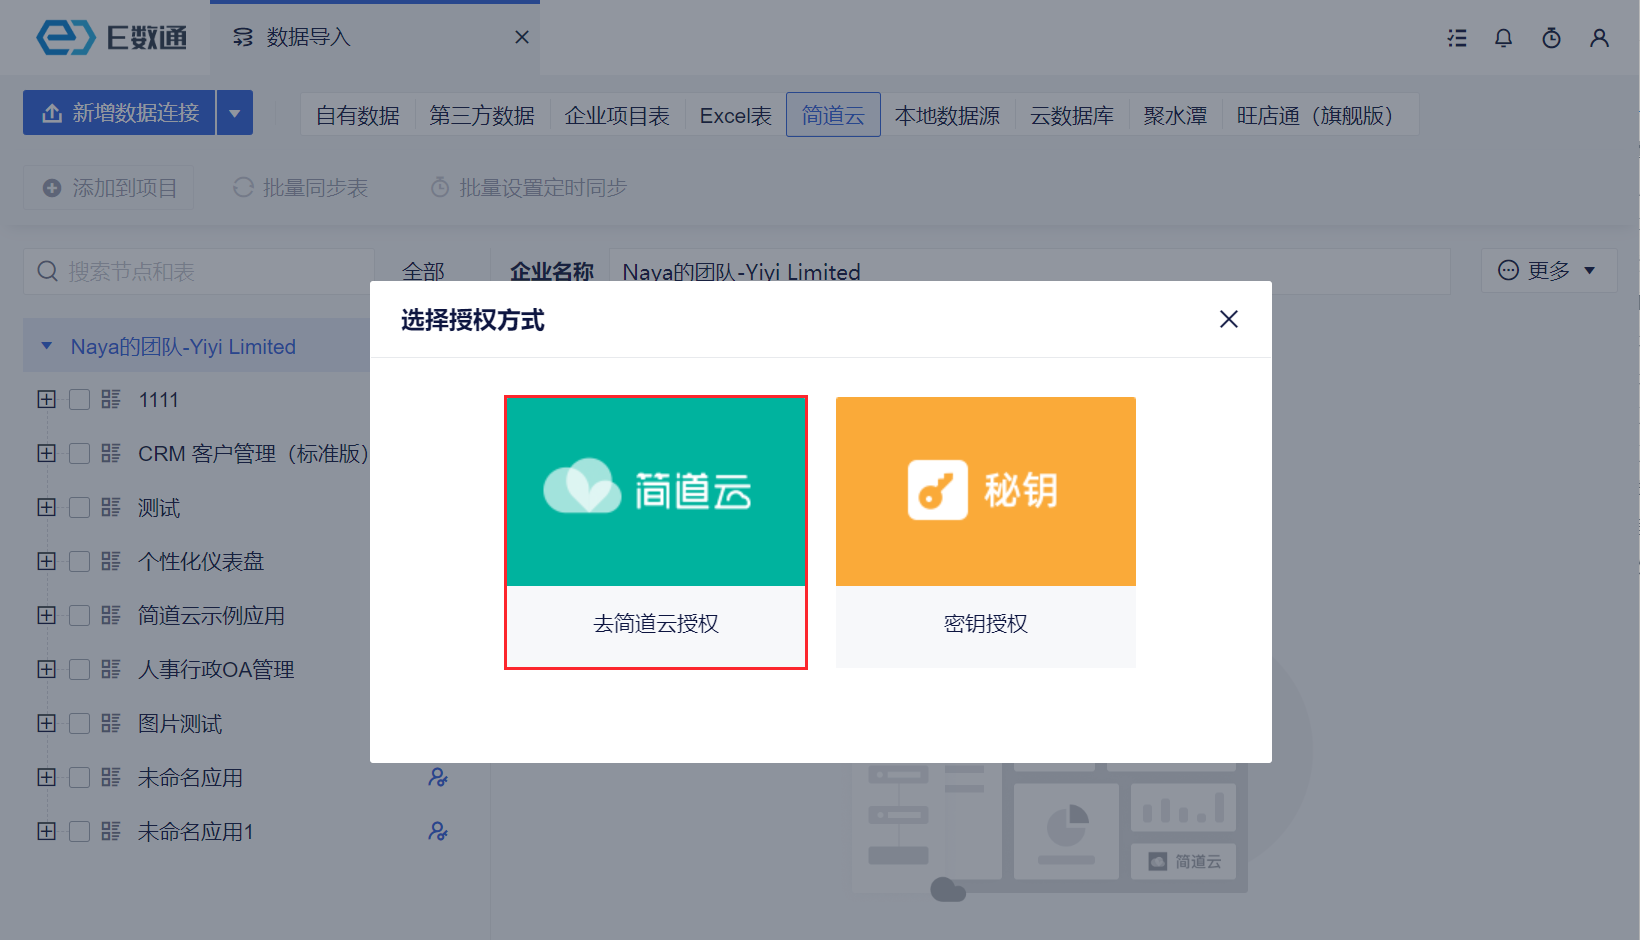Tick the checkbox for 人事行政OA管理
The width and height of the screenshot is (1640, 940).
click(x=79, y=669)
